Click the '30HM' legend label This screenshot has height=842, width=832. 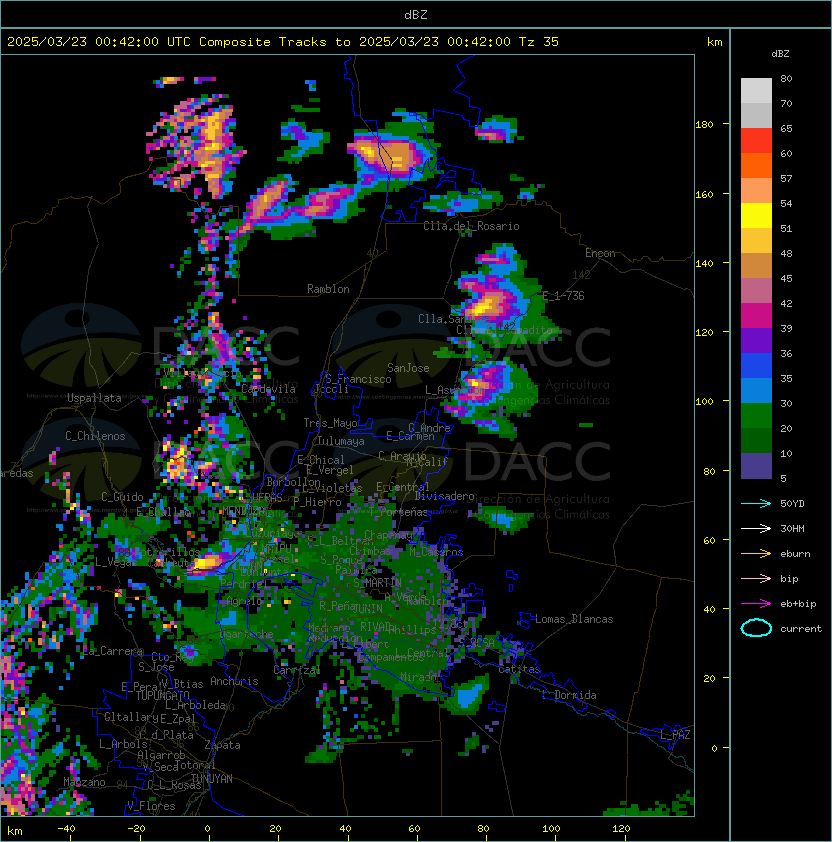point(792,528)
